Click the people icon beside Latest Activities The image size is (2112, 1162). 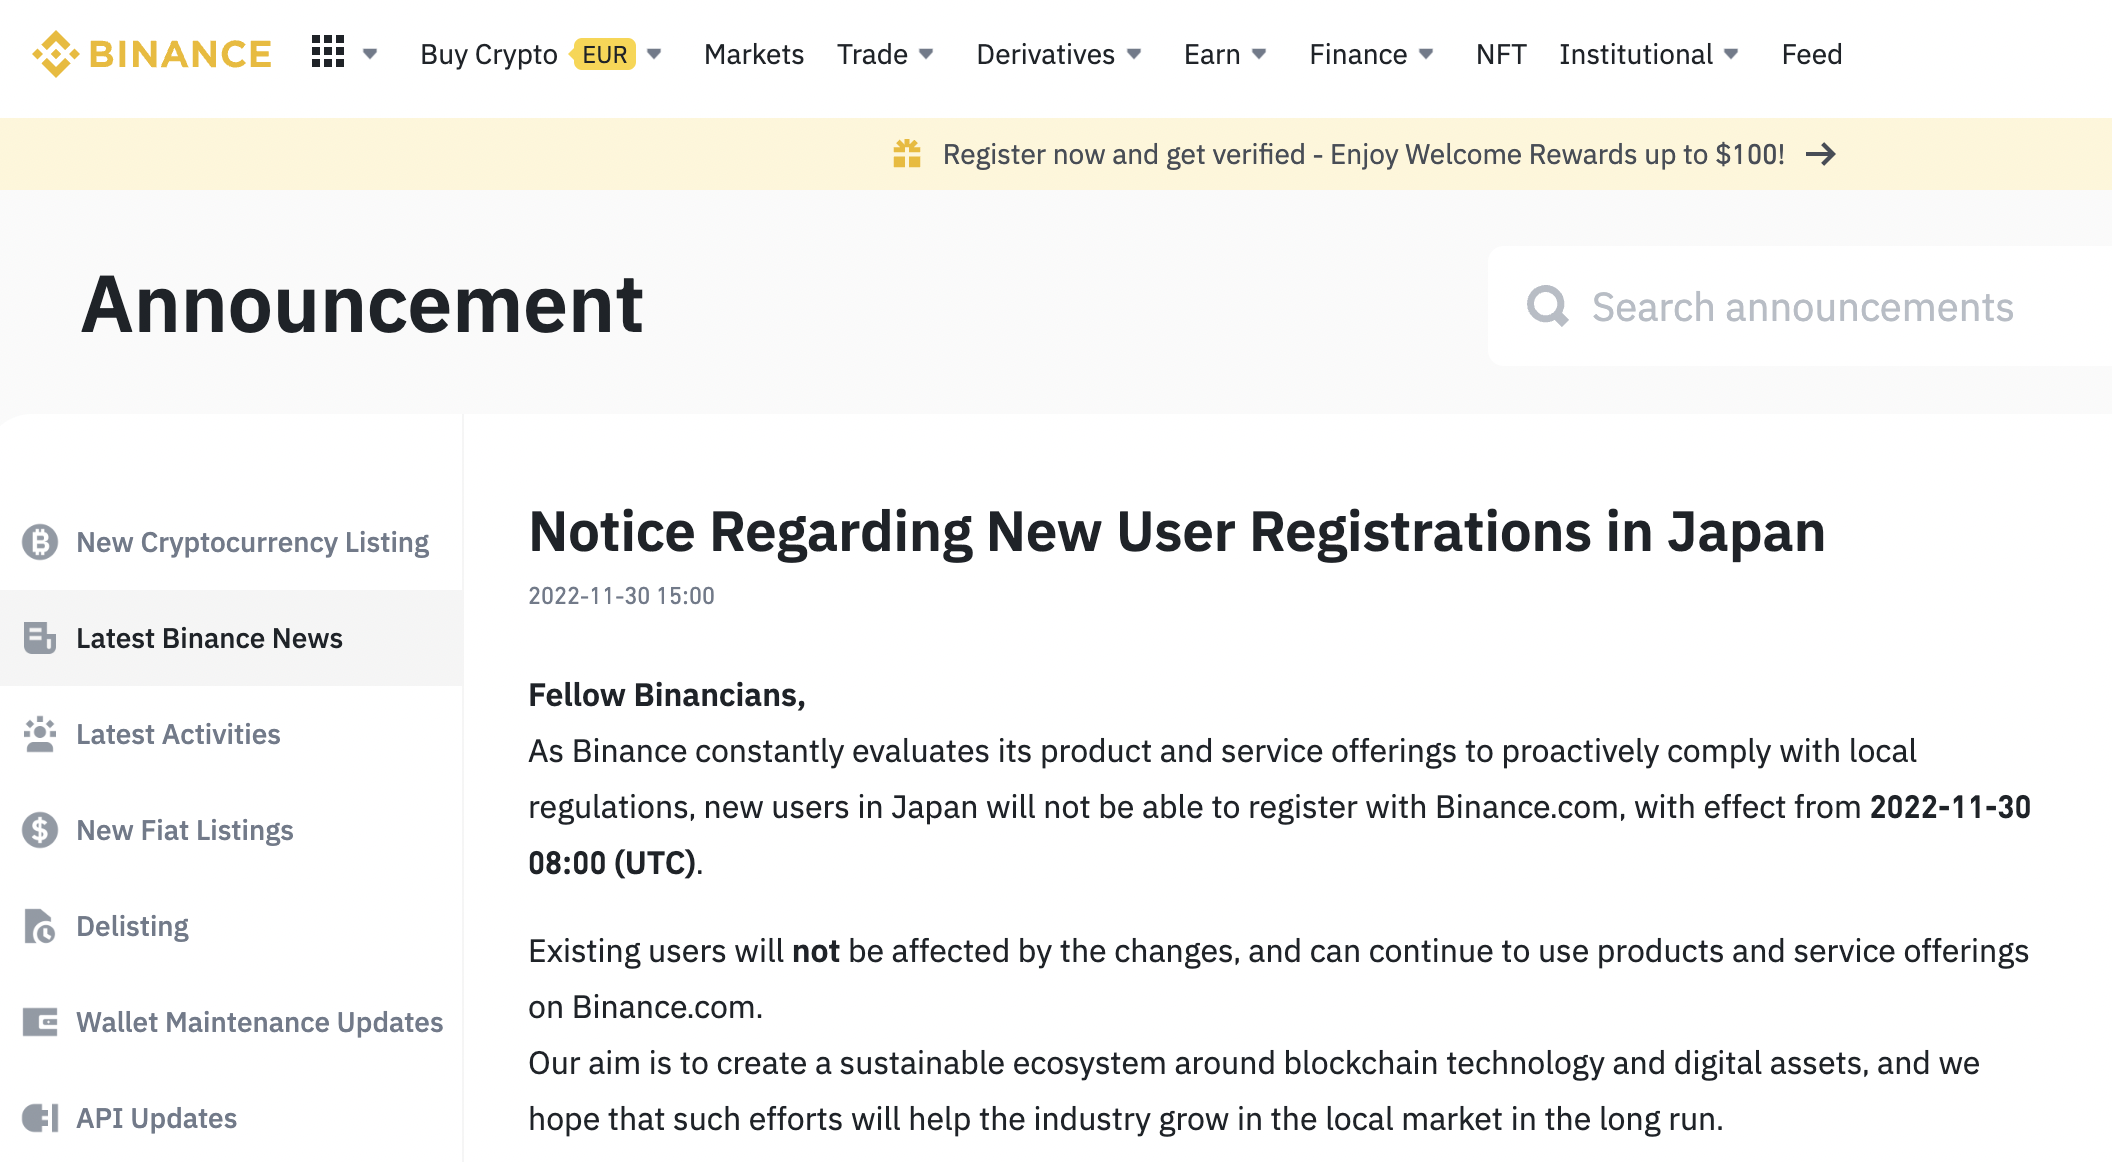(40, 734)
